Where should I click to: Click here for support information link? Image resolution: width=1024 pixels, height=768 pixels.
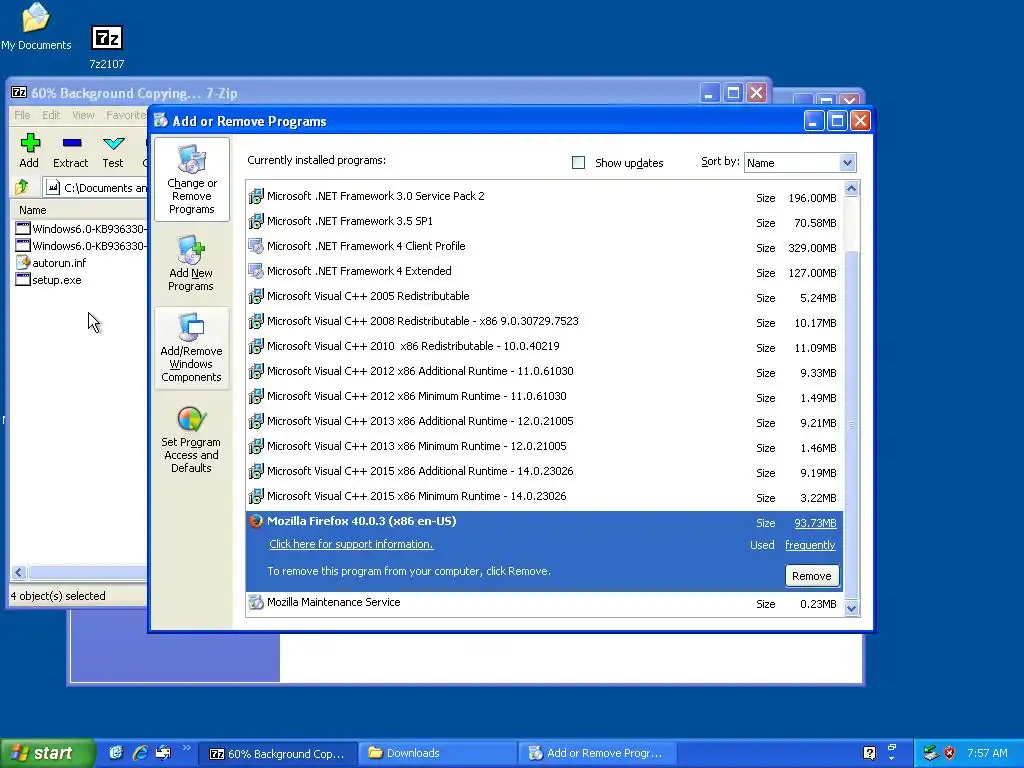351,544
